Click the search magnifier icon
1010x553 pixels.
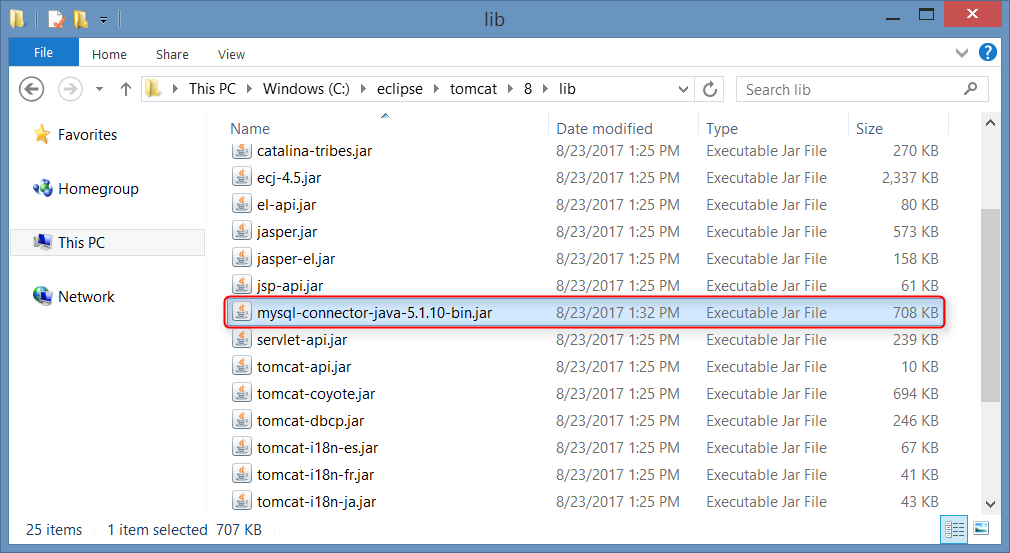coord(971,89)
